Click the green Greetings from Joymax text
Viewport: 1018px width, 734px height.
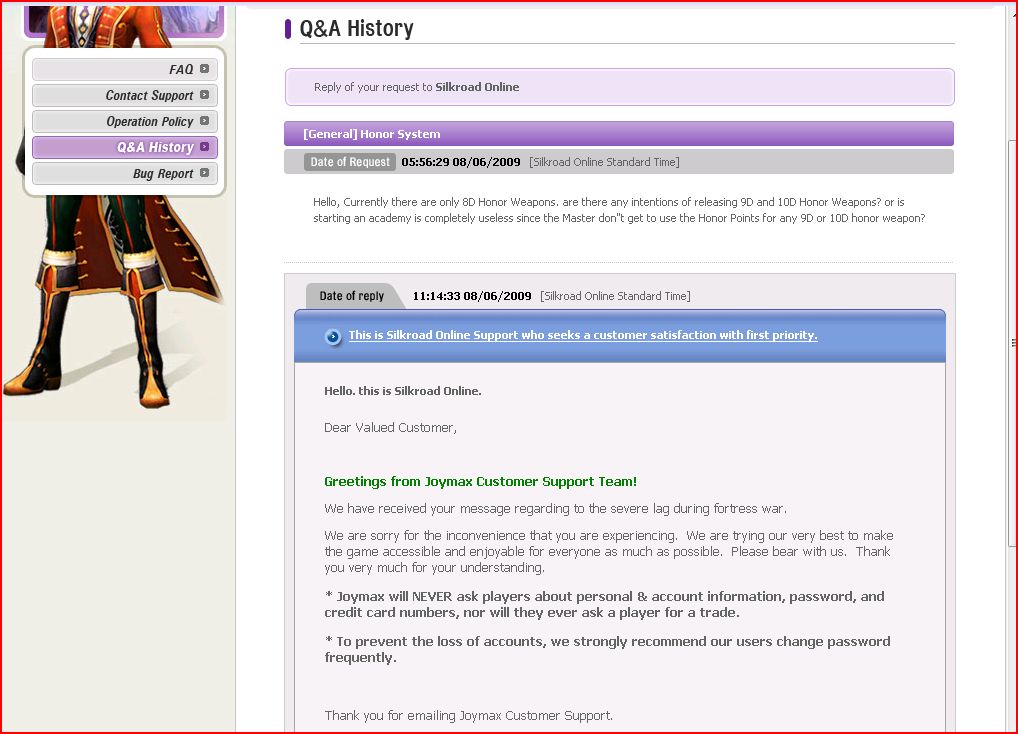pyautogui.click(x=480, y=482)
